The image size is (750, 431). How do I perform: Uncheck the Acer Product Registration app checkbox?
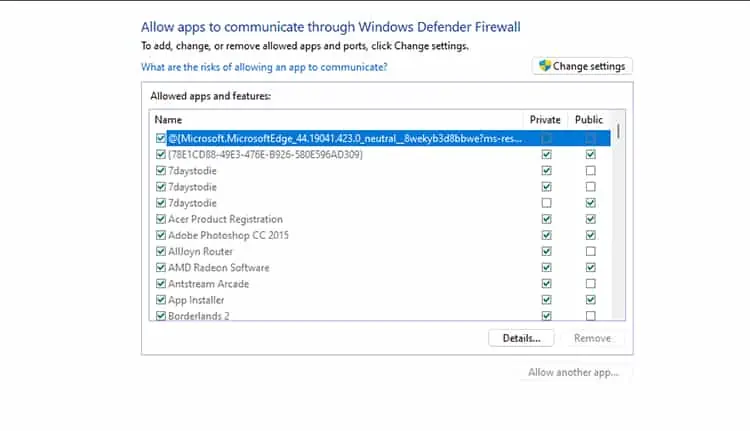pyautogui.click(x=161, y=219)
